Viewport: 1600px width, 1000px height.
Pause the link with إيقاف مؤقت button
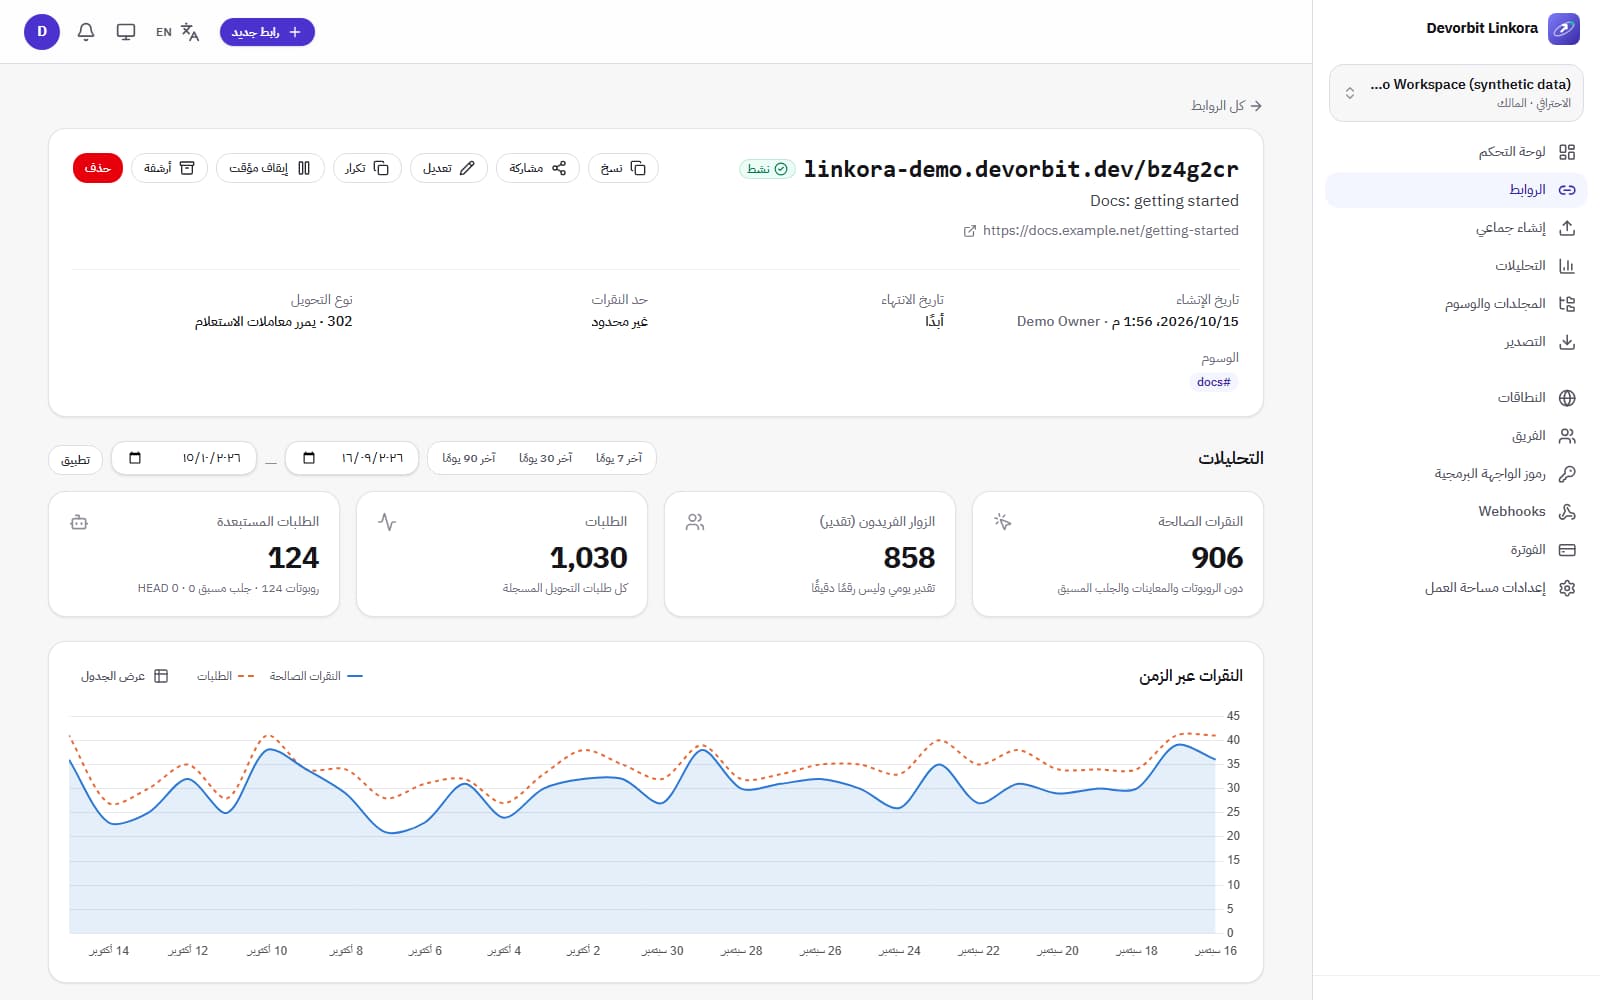pos(270,168)
